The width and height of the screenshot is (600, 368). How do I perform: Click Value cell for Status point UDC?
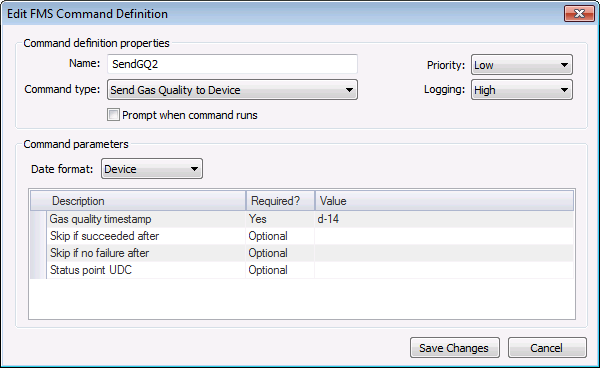[x=444, y=270]
